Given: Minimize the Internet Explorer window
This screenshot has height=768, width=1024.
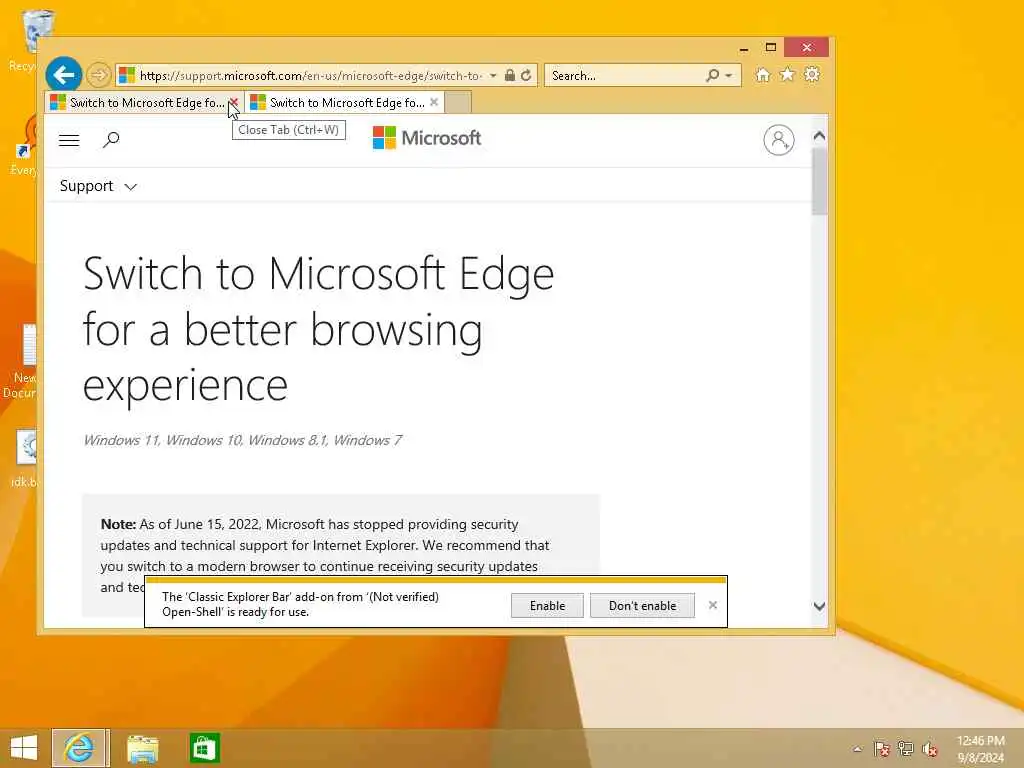Looking at the screenshot, I should [744, 48].
